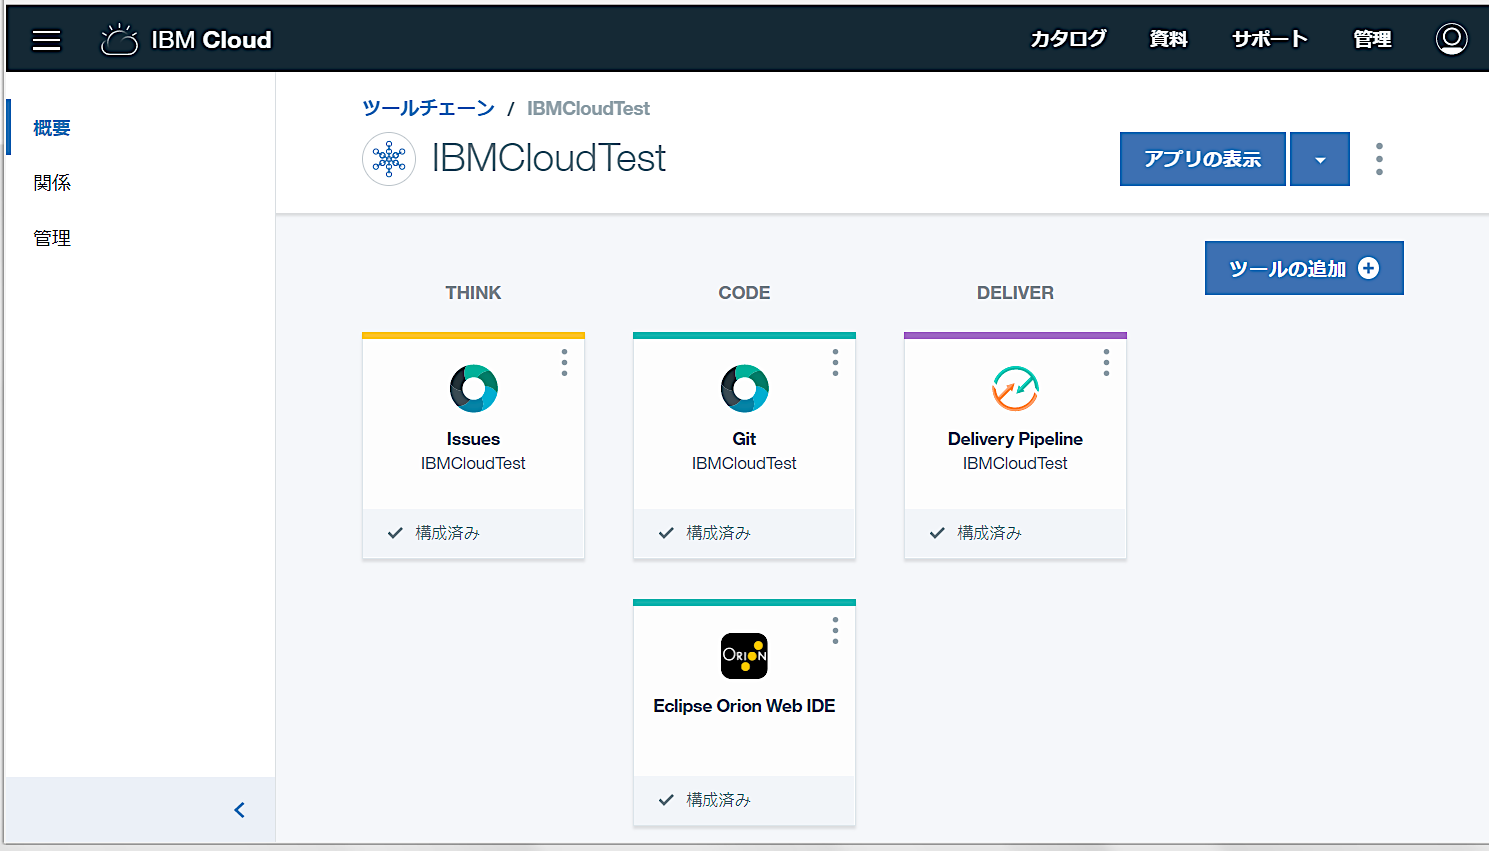Viewport: 1489px width, 851px height.
Task: Open the Issues card title
Action: click(x=473, y=439)
